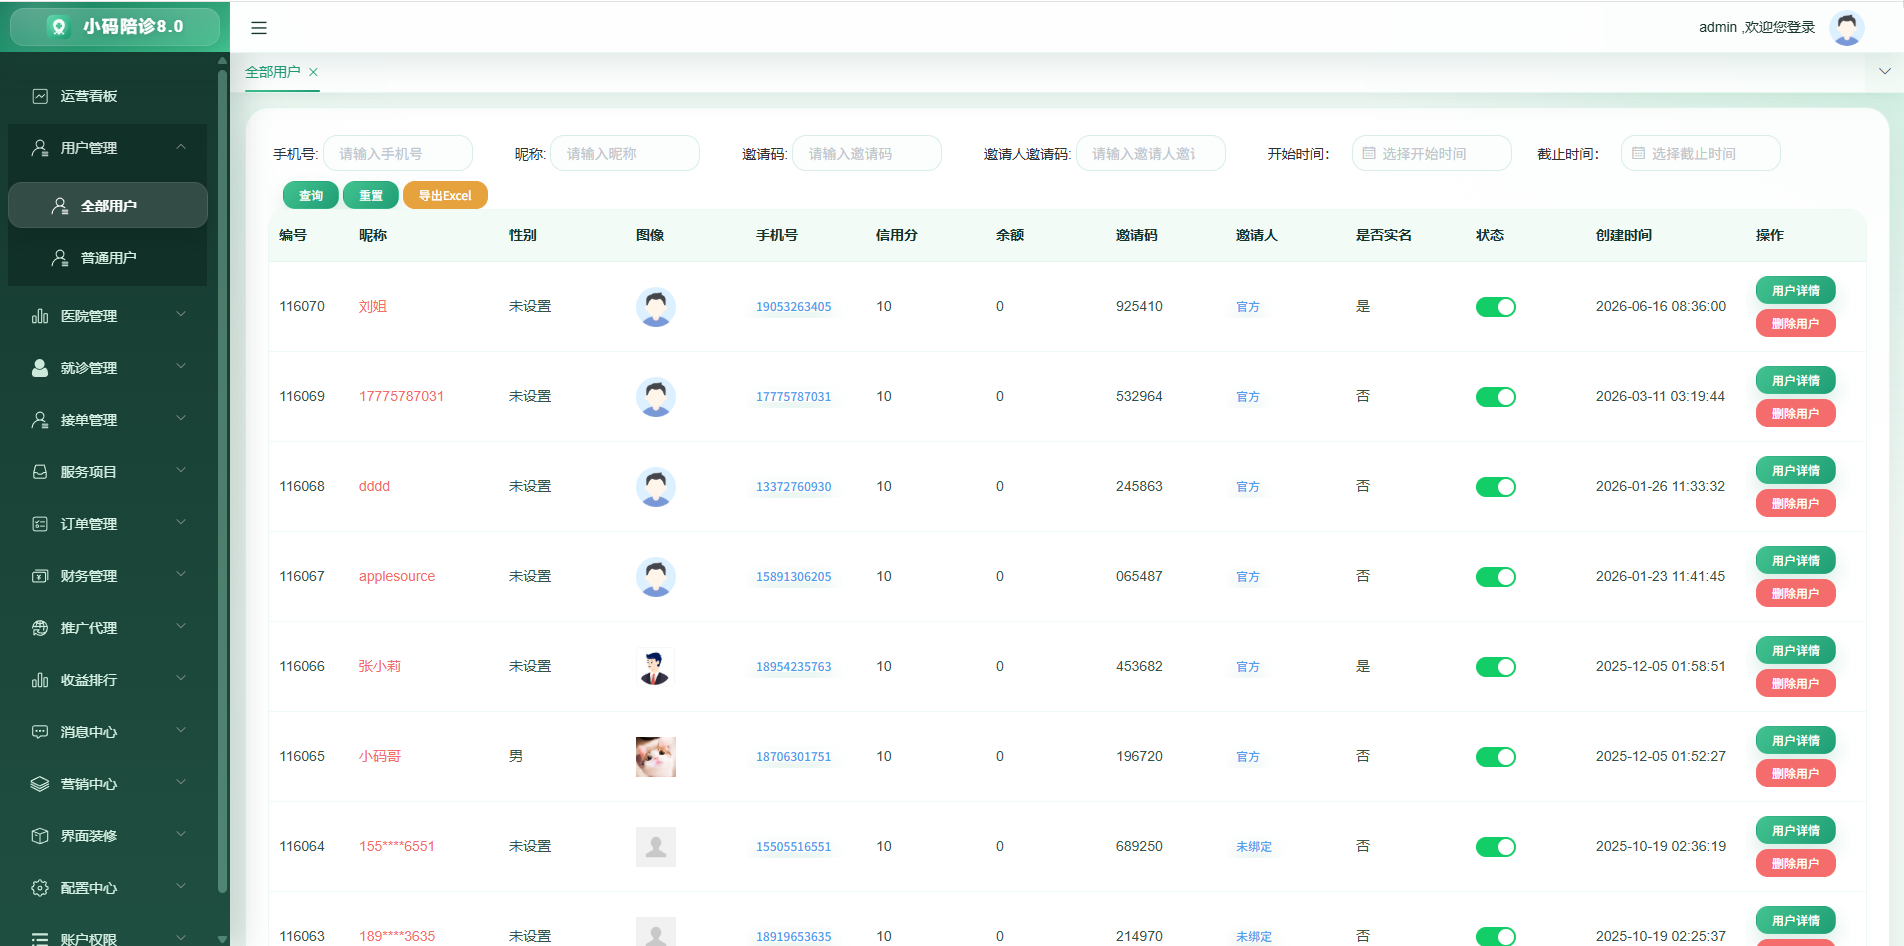Click the 配置中心 gear icon

click(x=40, y=888)
